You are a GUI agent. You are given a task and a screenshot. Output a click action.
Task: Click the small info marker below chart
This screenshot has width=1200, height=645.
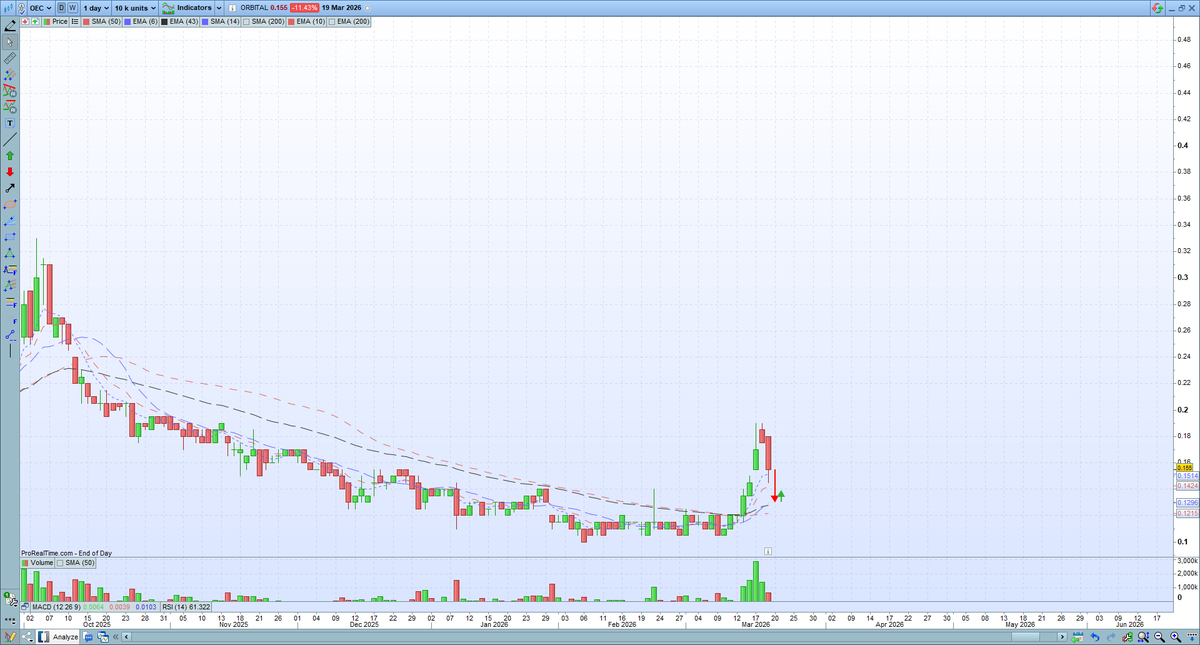767,550
